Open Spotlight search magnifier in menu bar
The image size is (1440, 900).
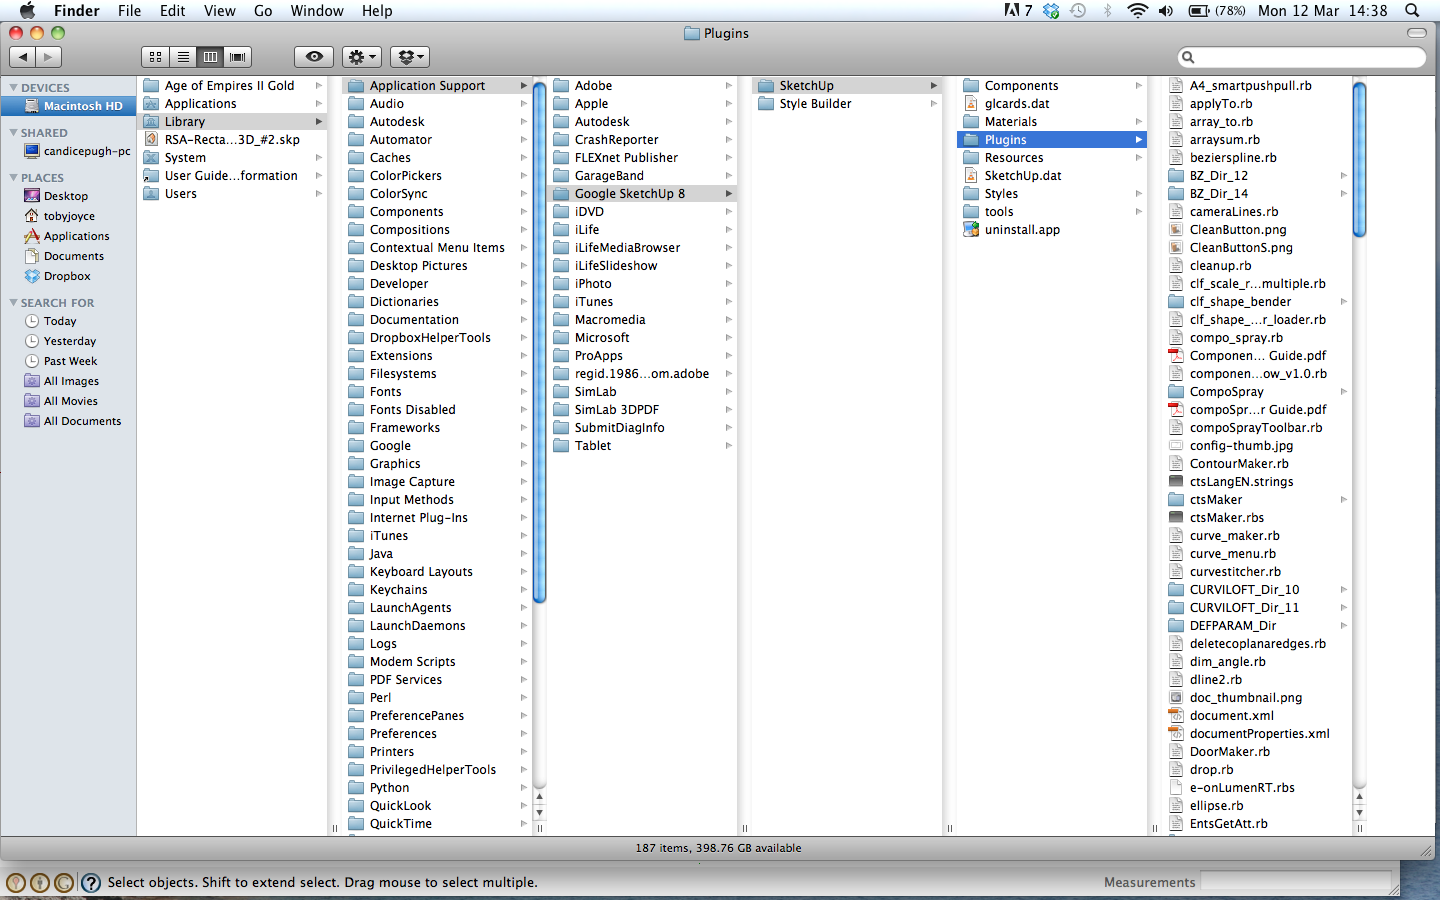[x=1412, y=11]
